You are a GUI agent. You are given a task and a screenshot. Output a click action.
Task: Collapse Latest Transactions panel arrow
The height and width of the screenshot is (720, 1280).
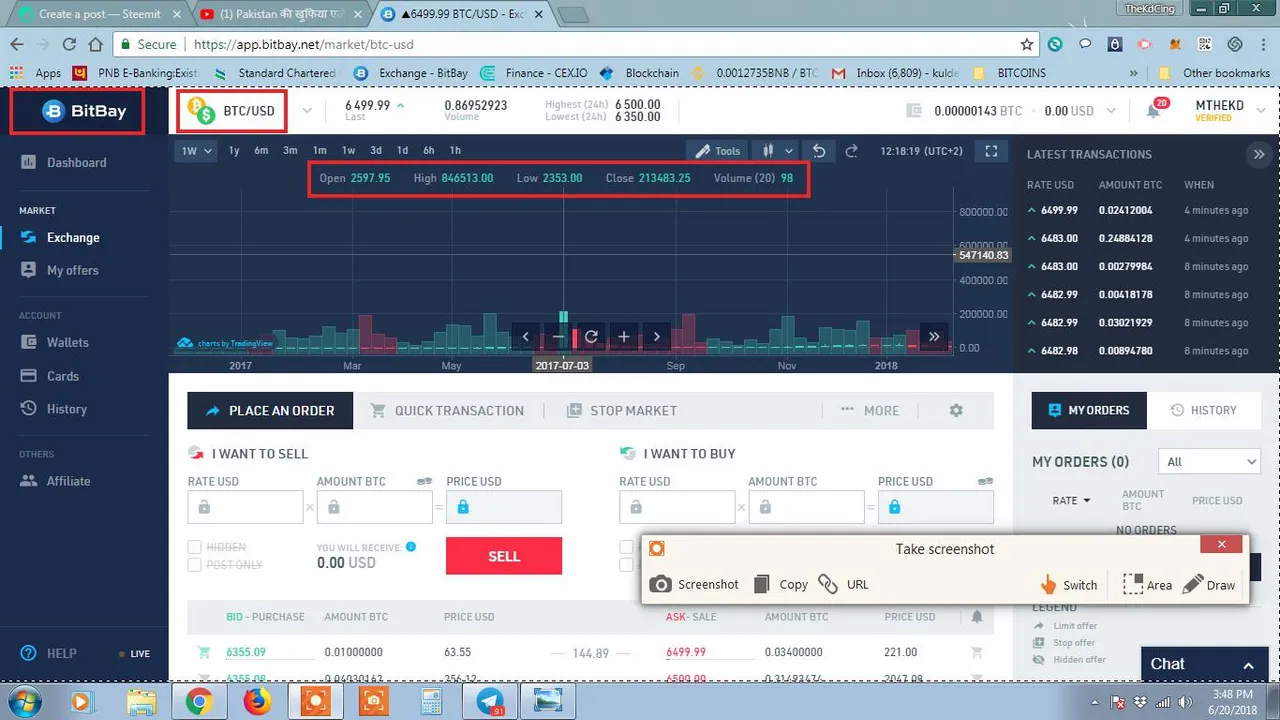pyautogui.click(x=1258, y=154)
